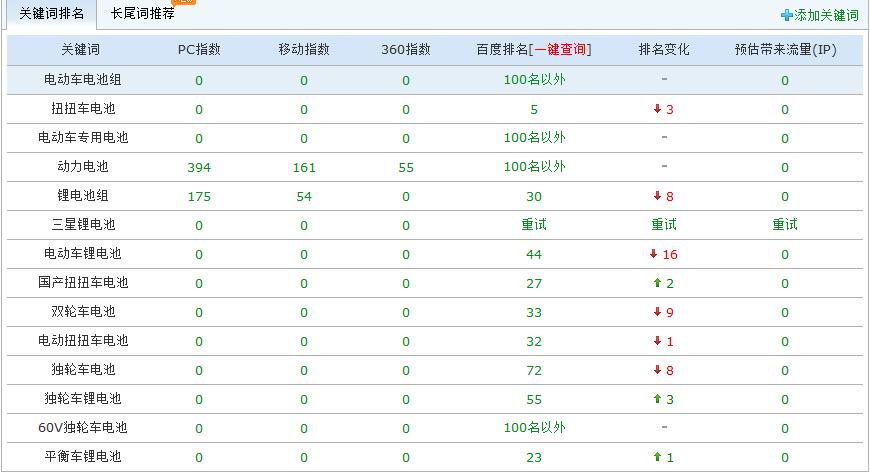Click 重试 in the 预估带来流量 column
The image size is (870, 473).
(x=785, y=225)
